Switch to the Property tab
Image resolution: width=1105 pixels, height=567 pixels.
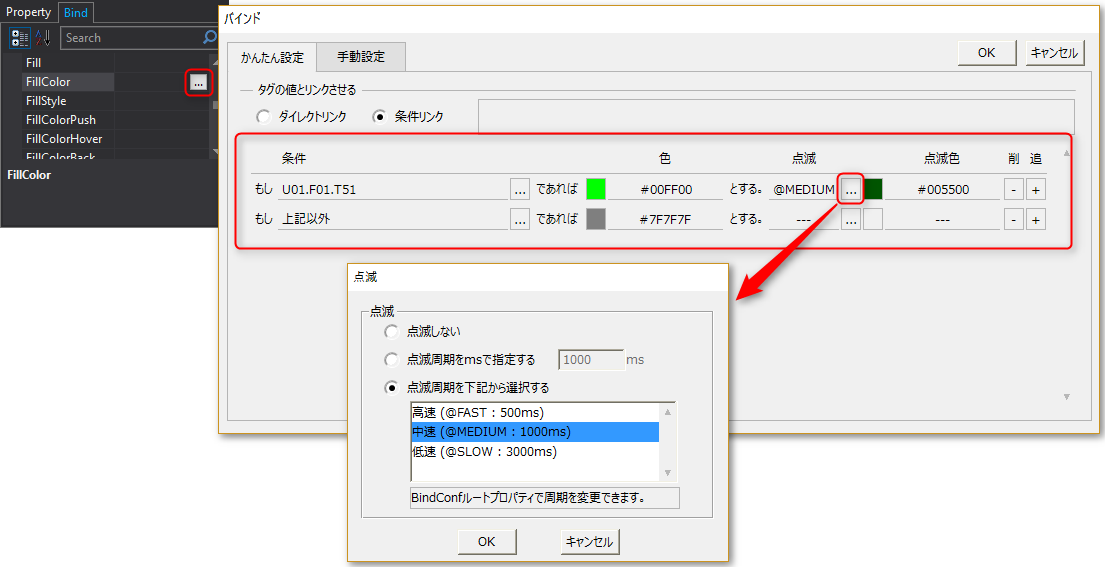click(x=29, y=12)
